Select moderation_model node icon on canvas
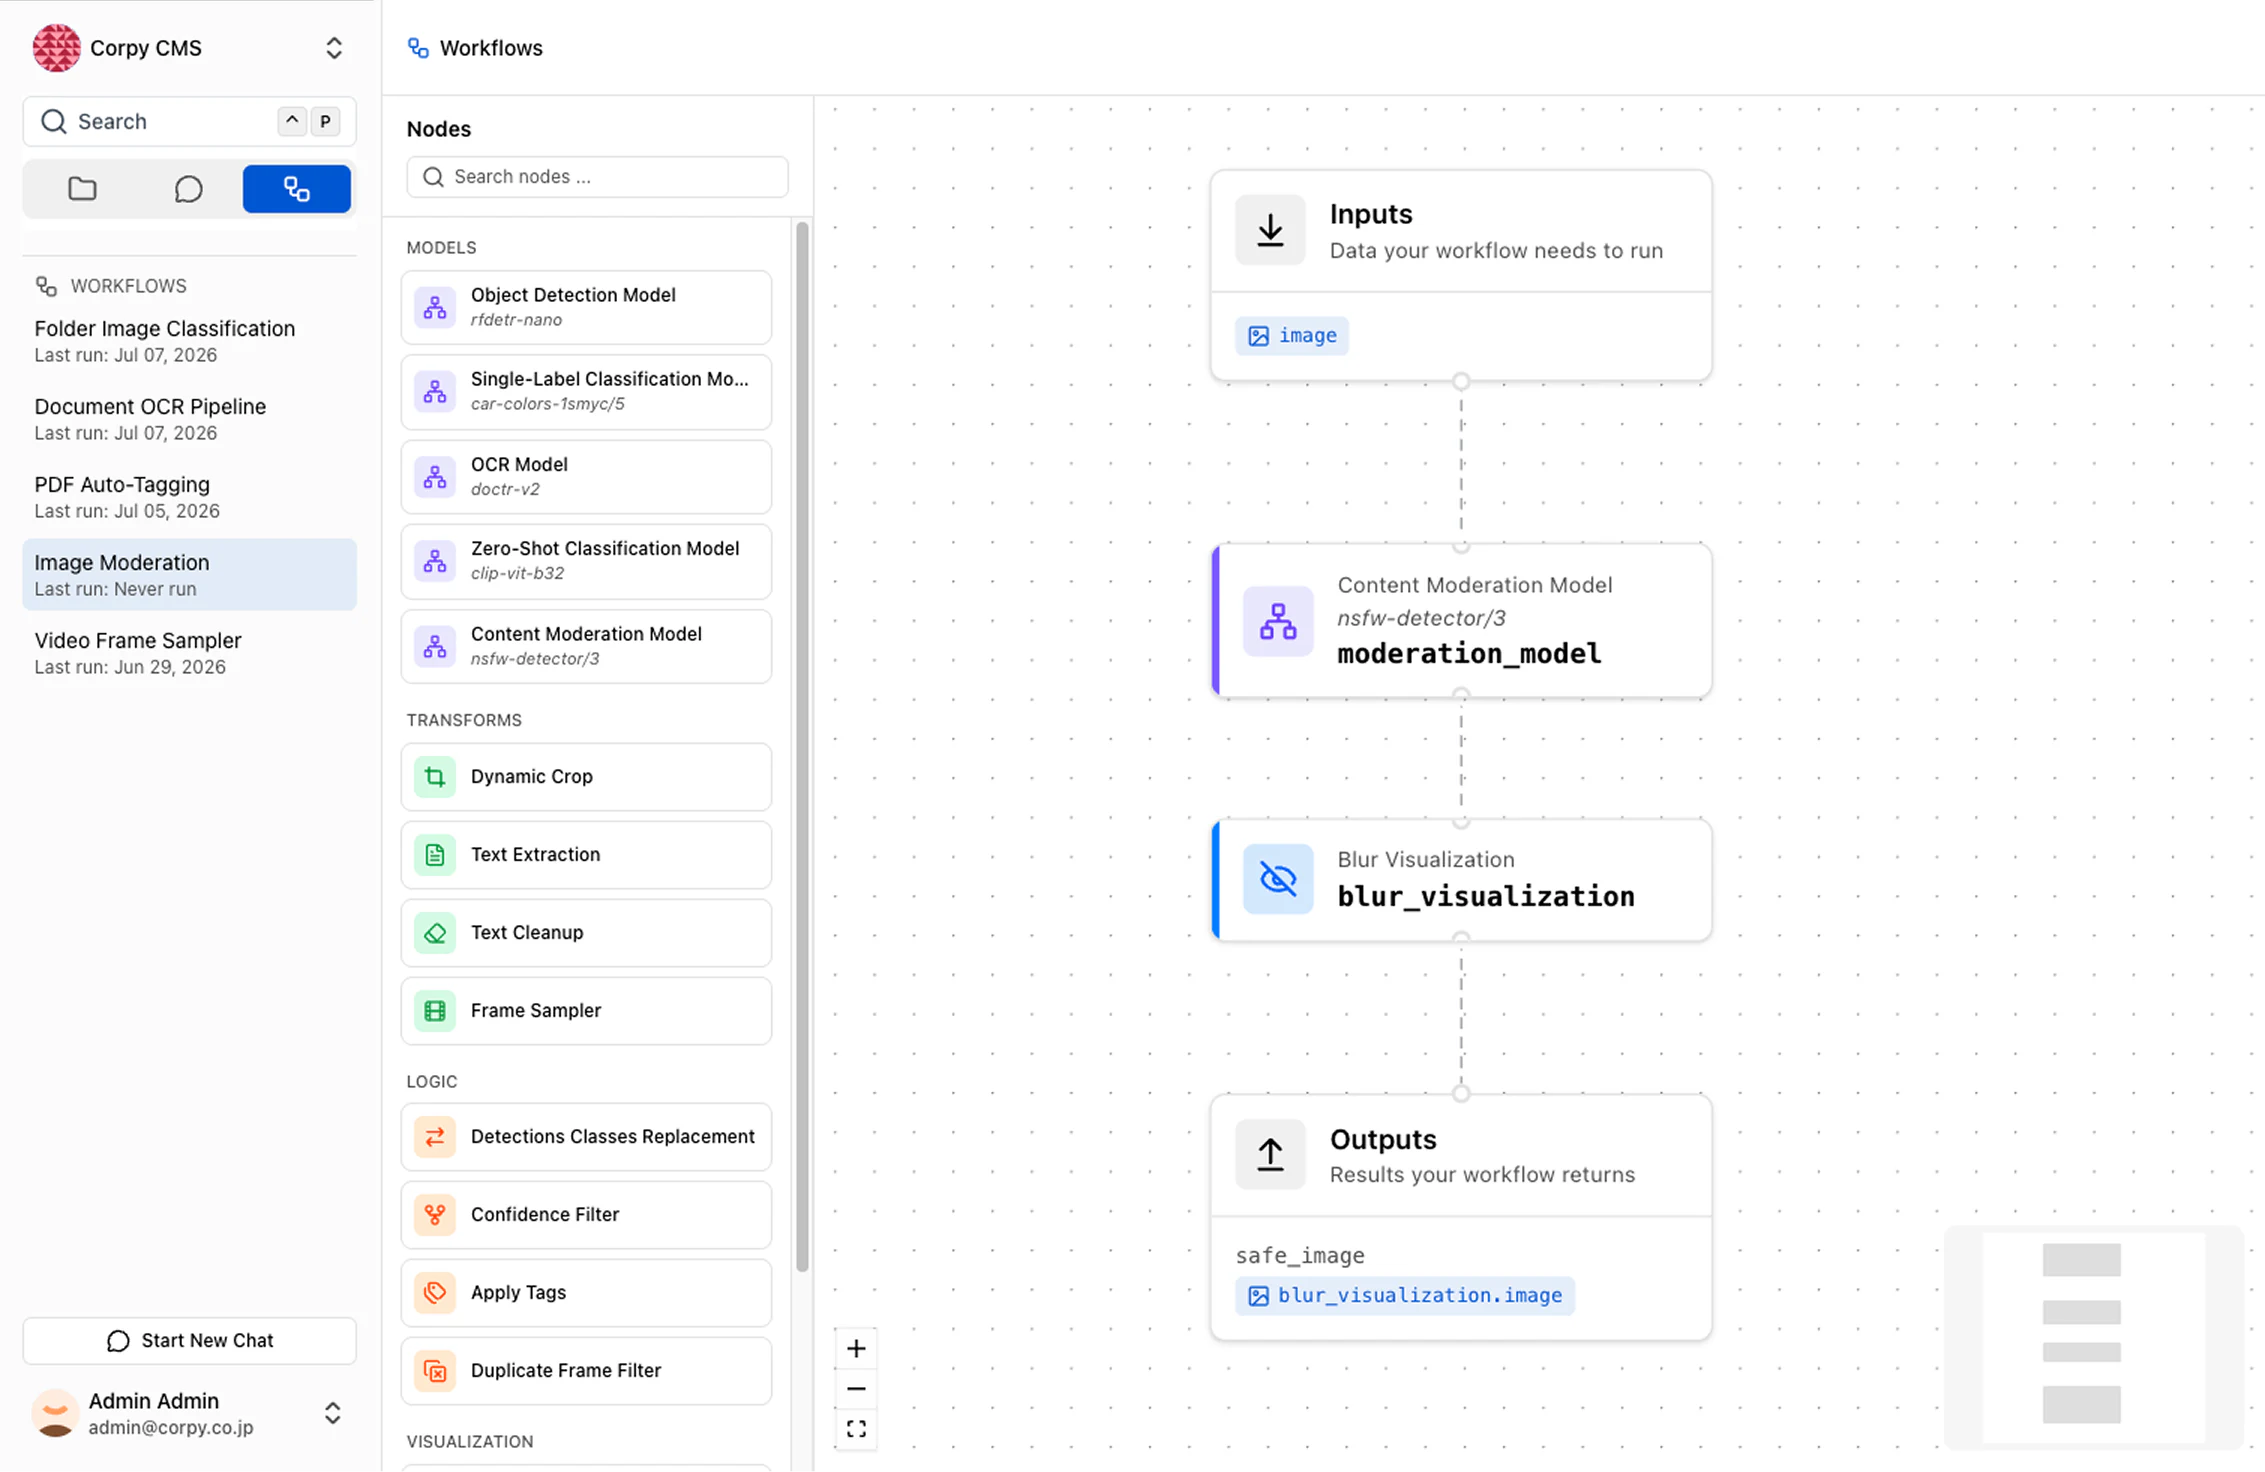Viewport: 2265px width, 1472px height. click(1278, 621)
